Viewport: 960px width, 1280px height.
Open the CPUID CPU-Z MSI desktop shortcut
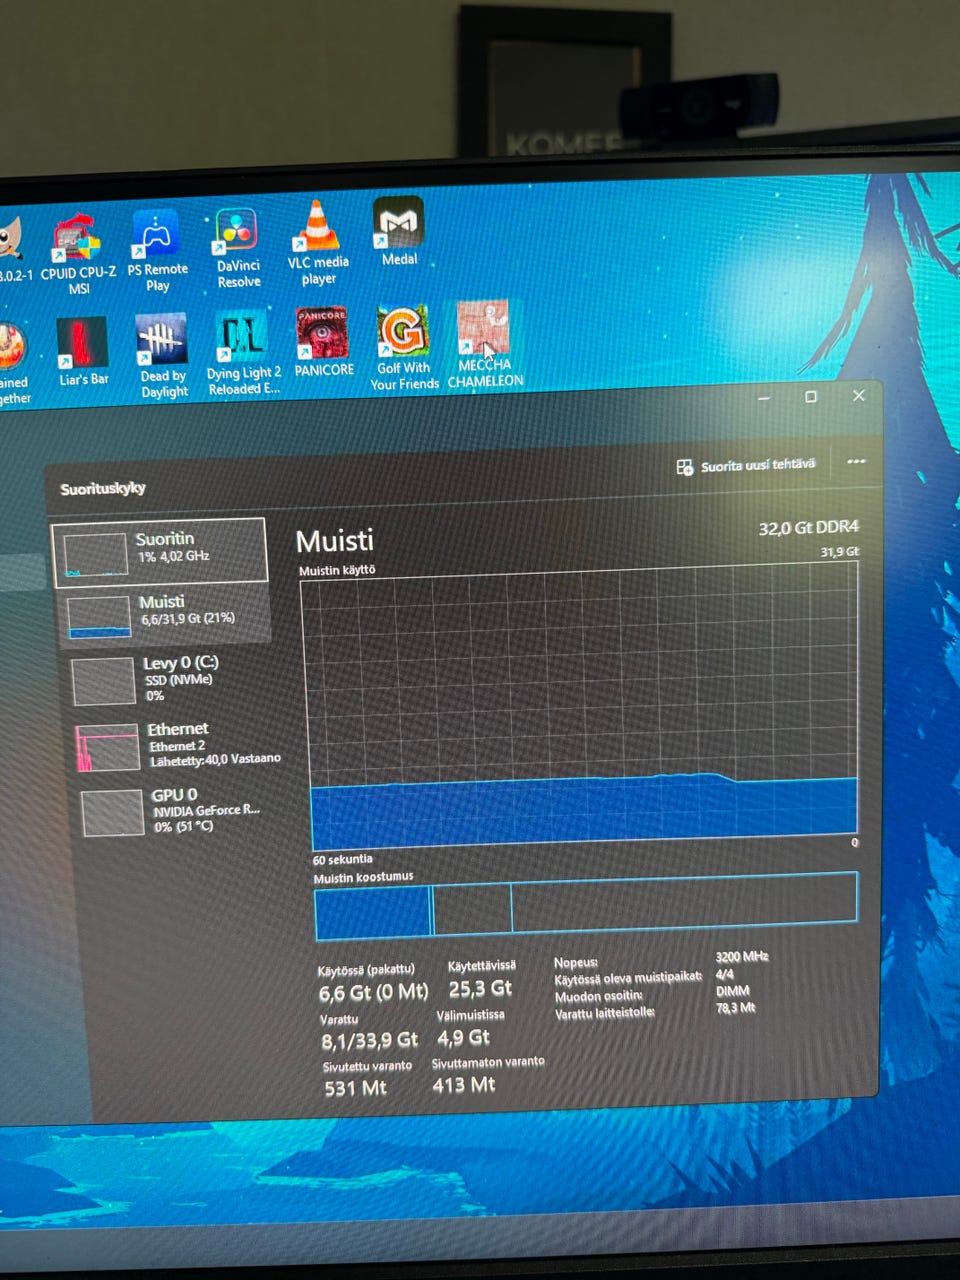pos(78,255)
